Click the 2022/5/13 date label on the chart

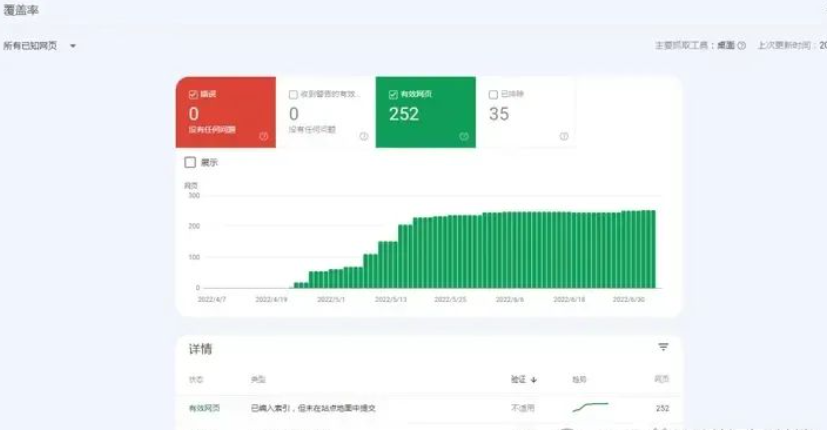coord(391,299)
